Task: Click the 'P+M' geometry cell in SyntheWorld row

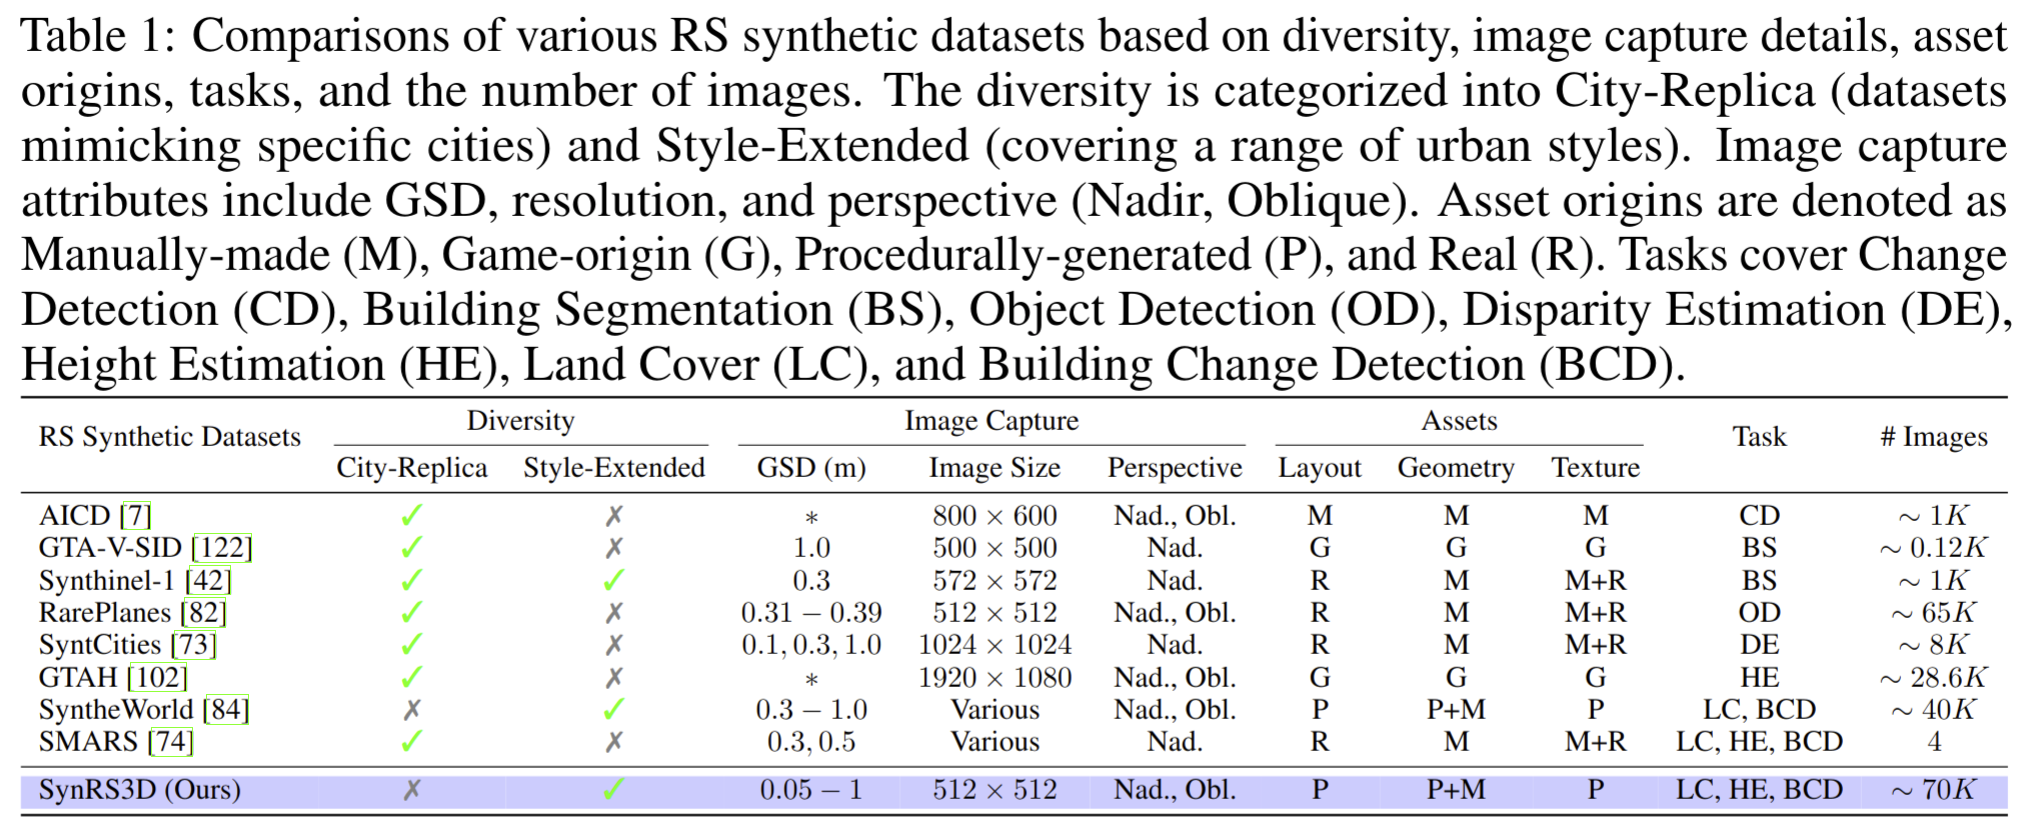Action: point(1456,709)
